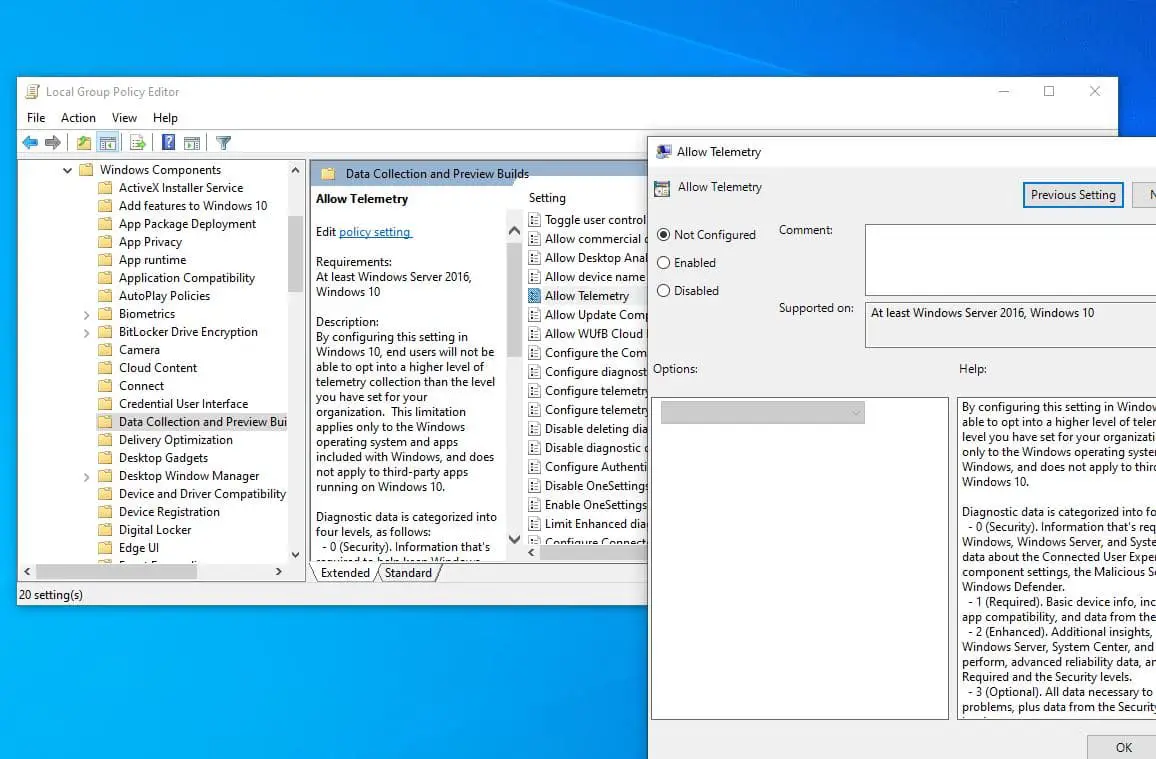
Task: Click description pane scroll down arrow
Action: click(515, 539)
